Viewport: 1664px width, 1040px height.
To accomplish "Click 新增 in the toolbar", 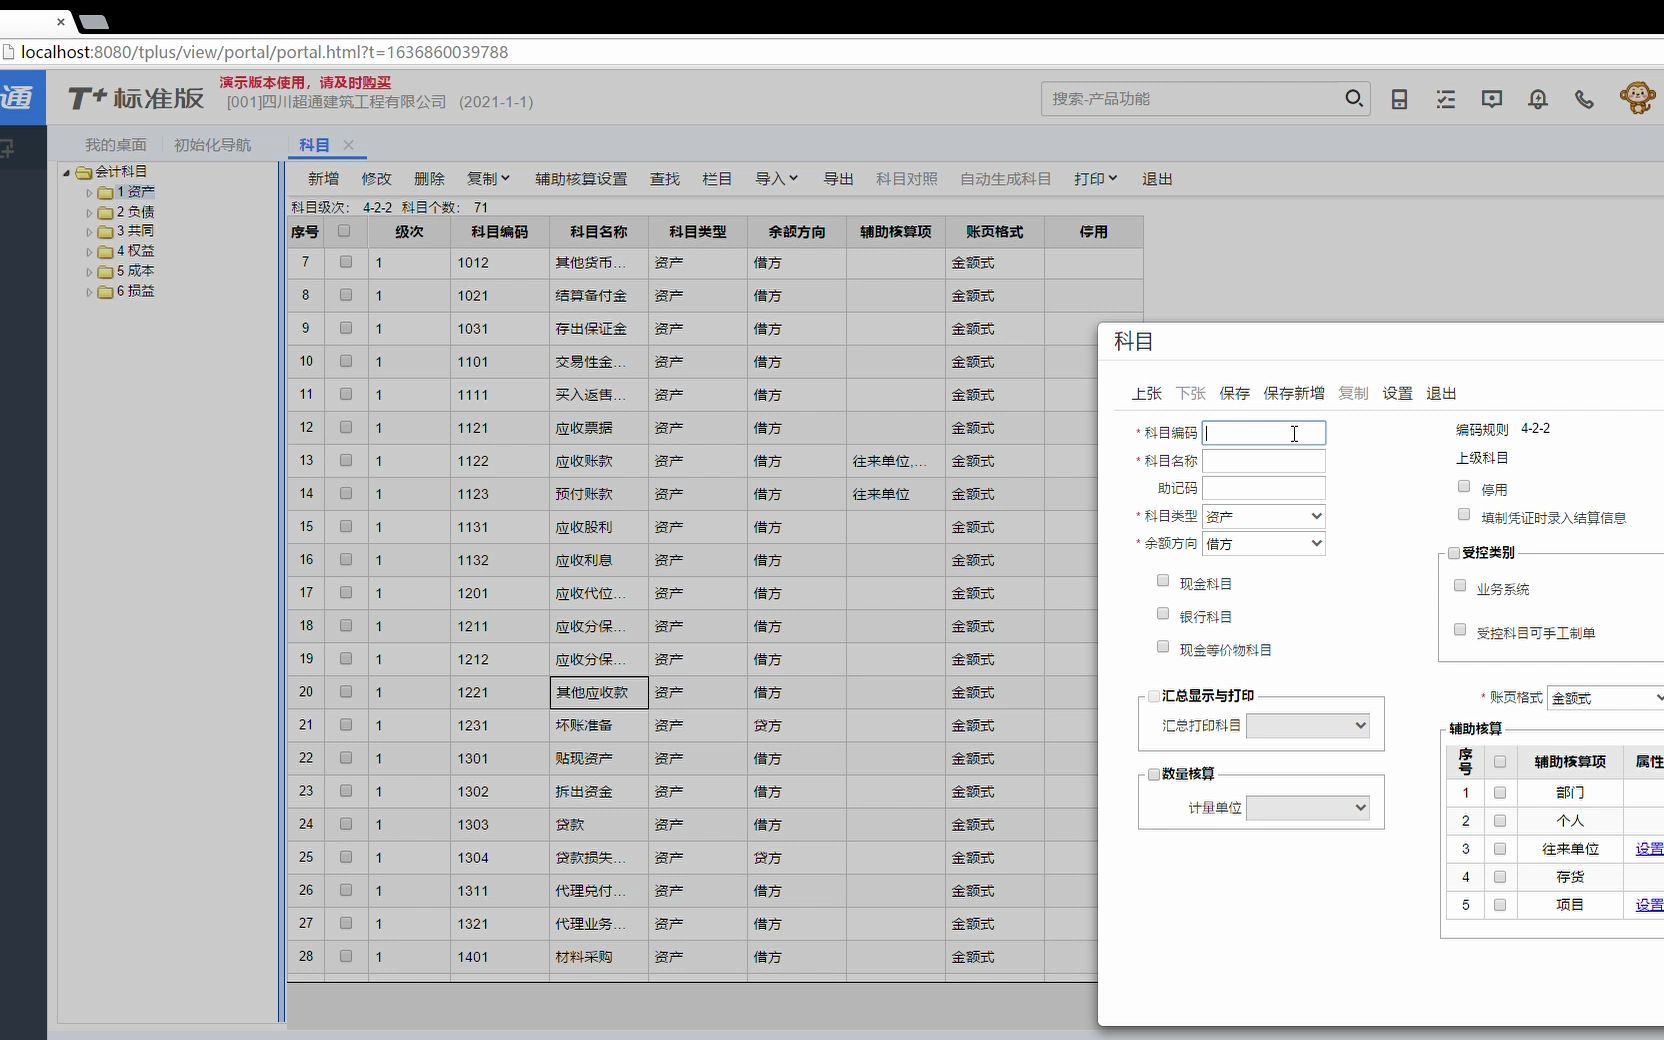I will pos(323,179).
